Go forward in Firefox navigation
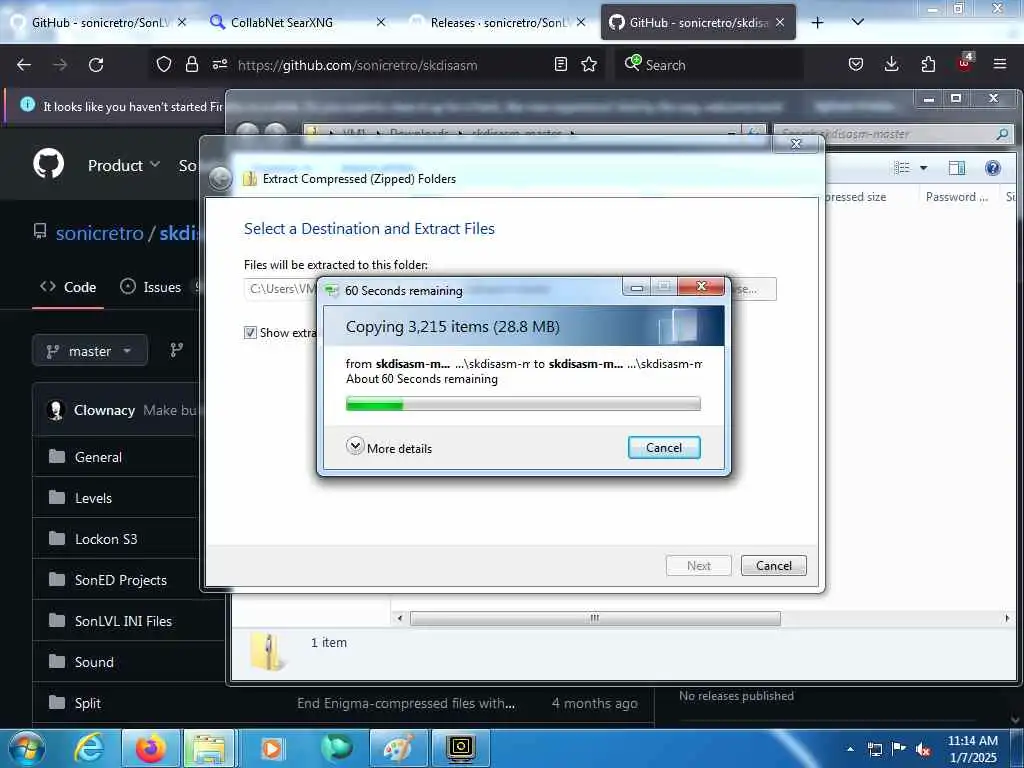 coord(60,65)
